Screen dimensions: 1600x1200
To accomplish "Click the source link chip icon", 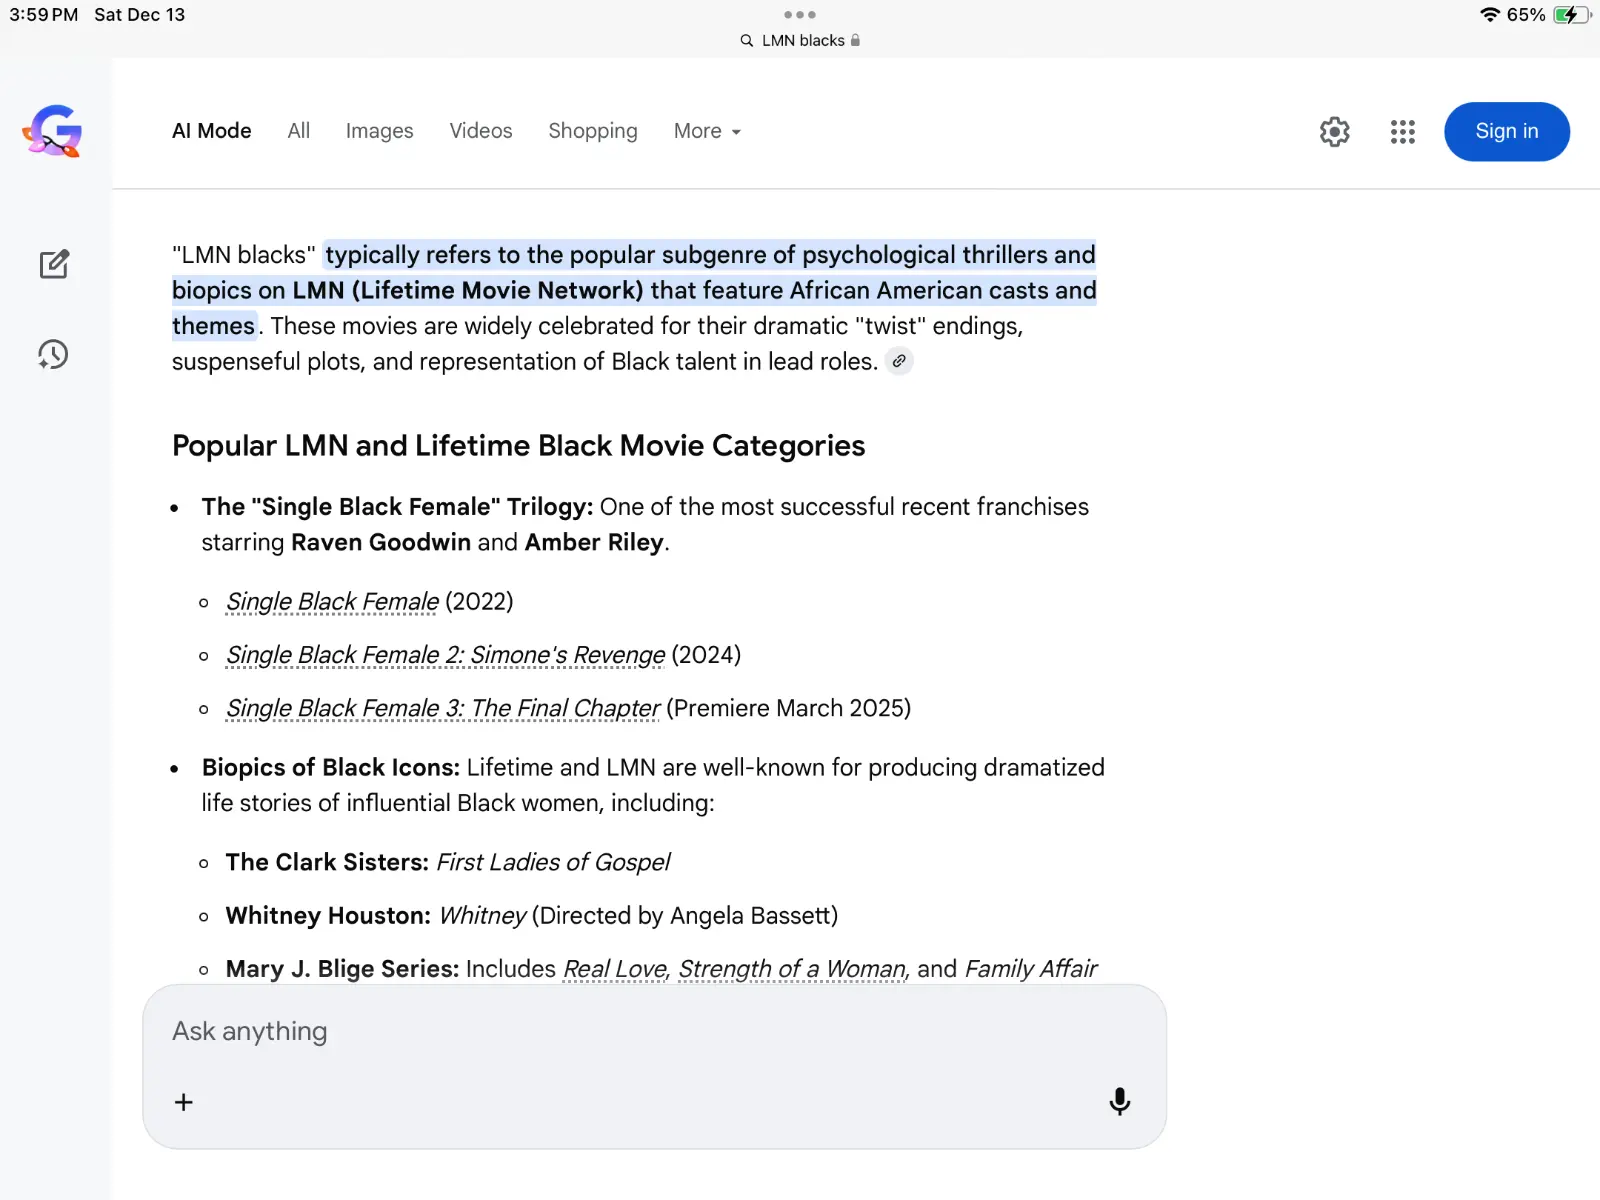I will point(899,361).
